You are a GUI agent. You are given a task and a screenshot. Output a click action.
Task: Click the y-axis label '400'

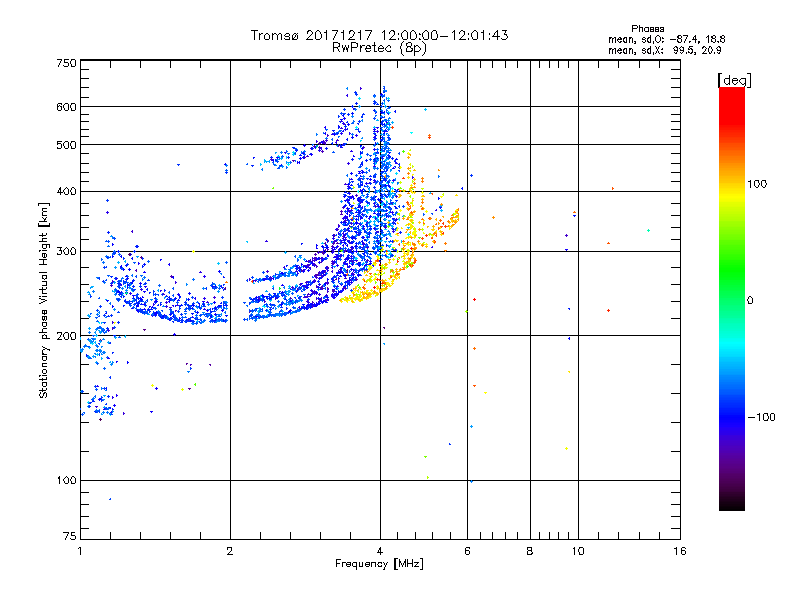tap(66, 192)
